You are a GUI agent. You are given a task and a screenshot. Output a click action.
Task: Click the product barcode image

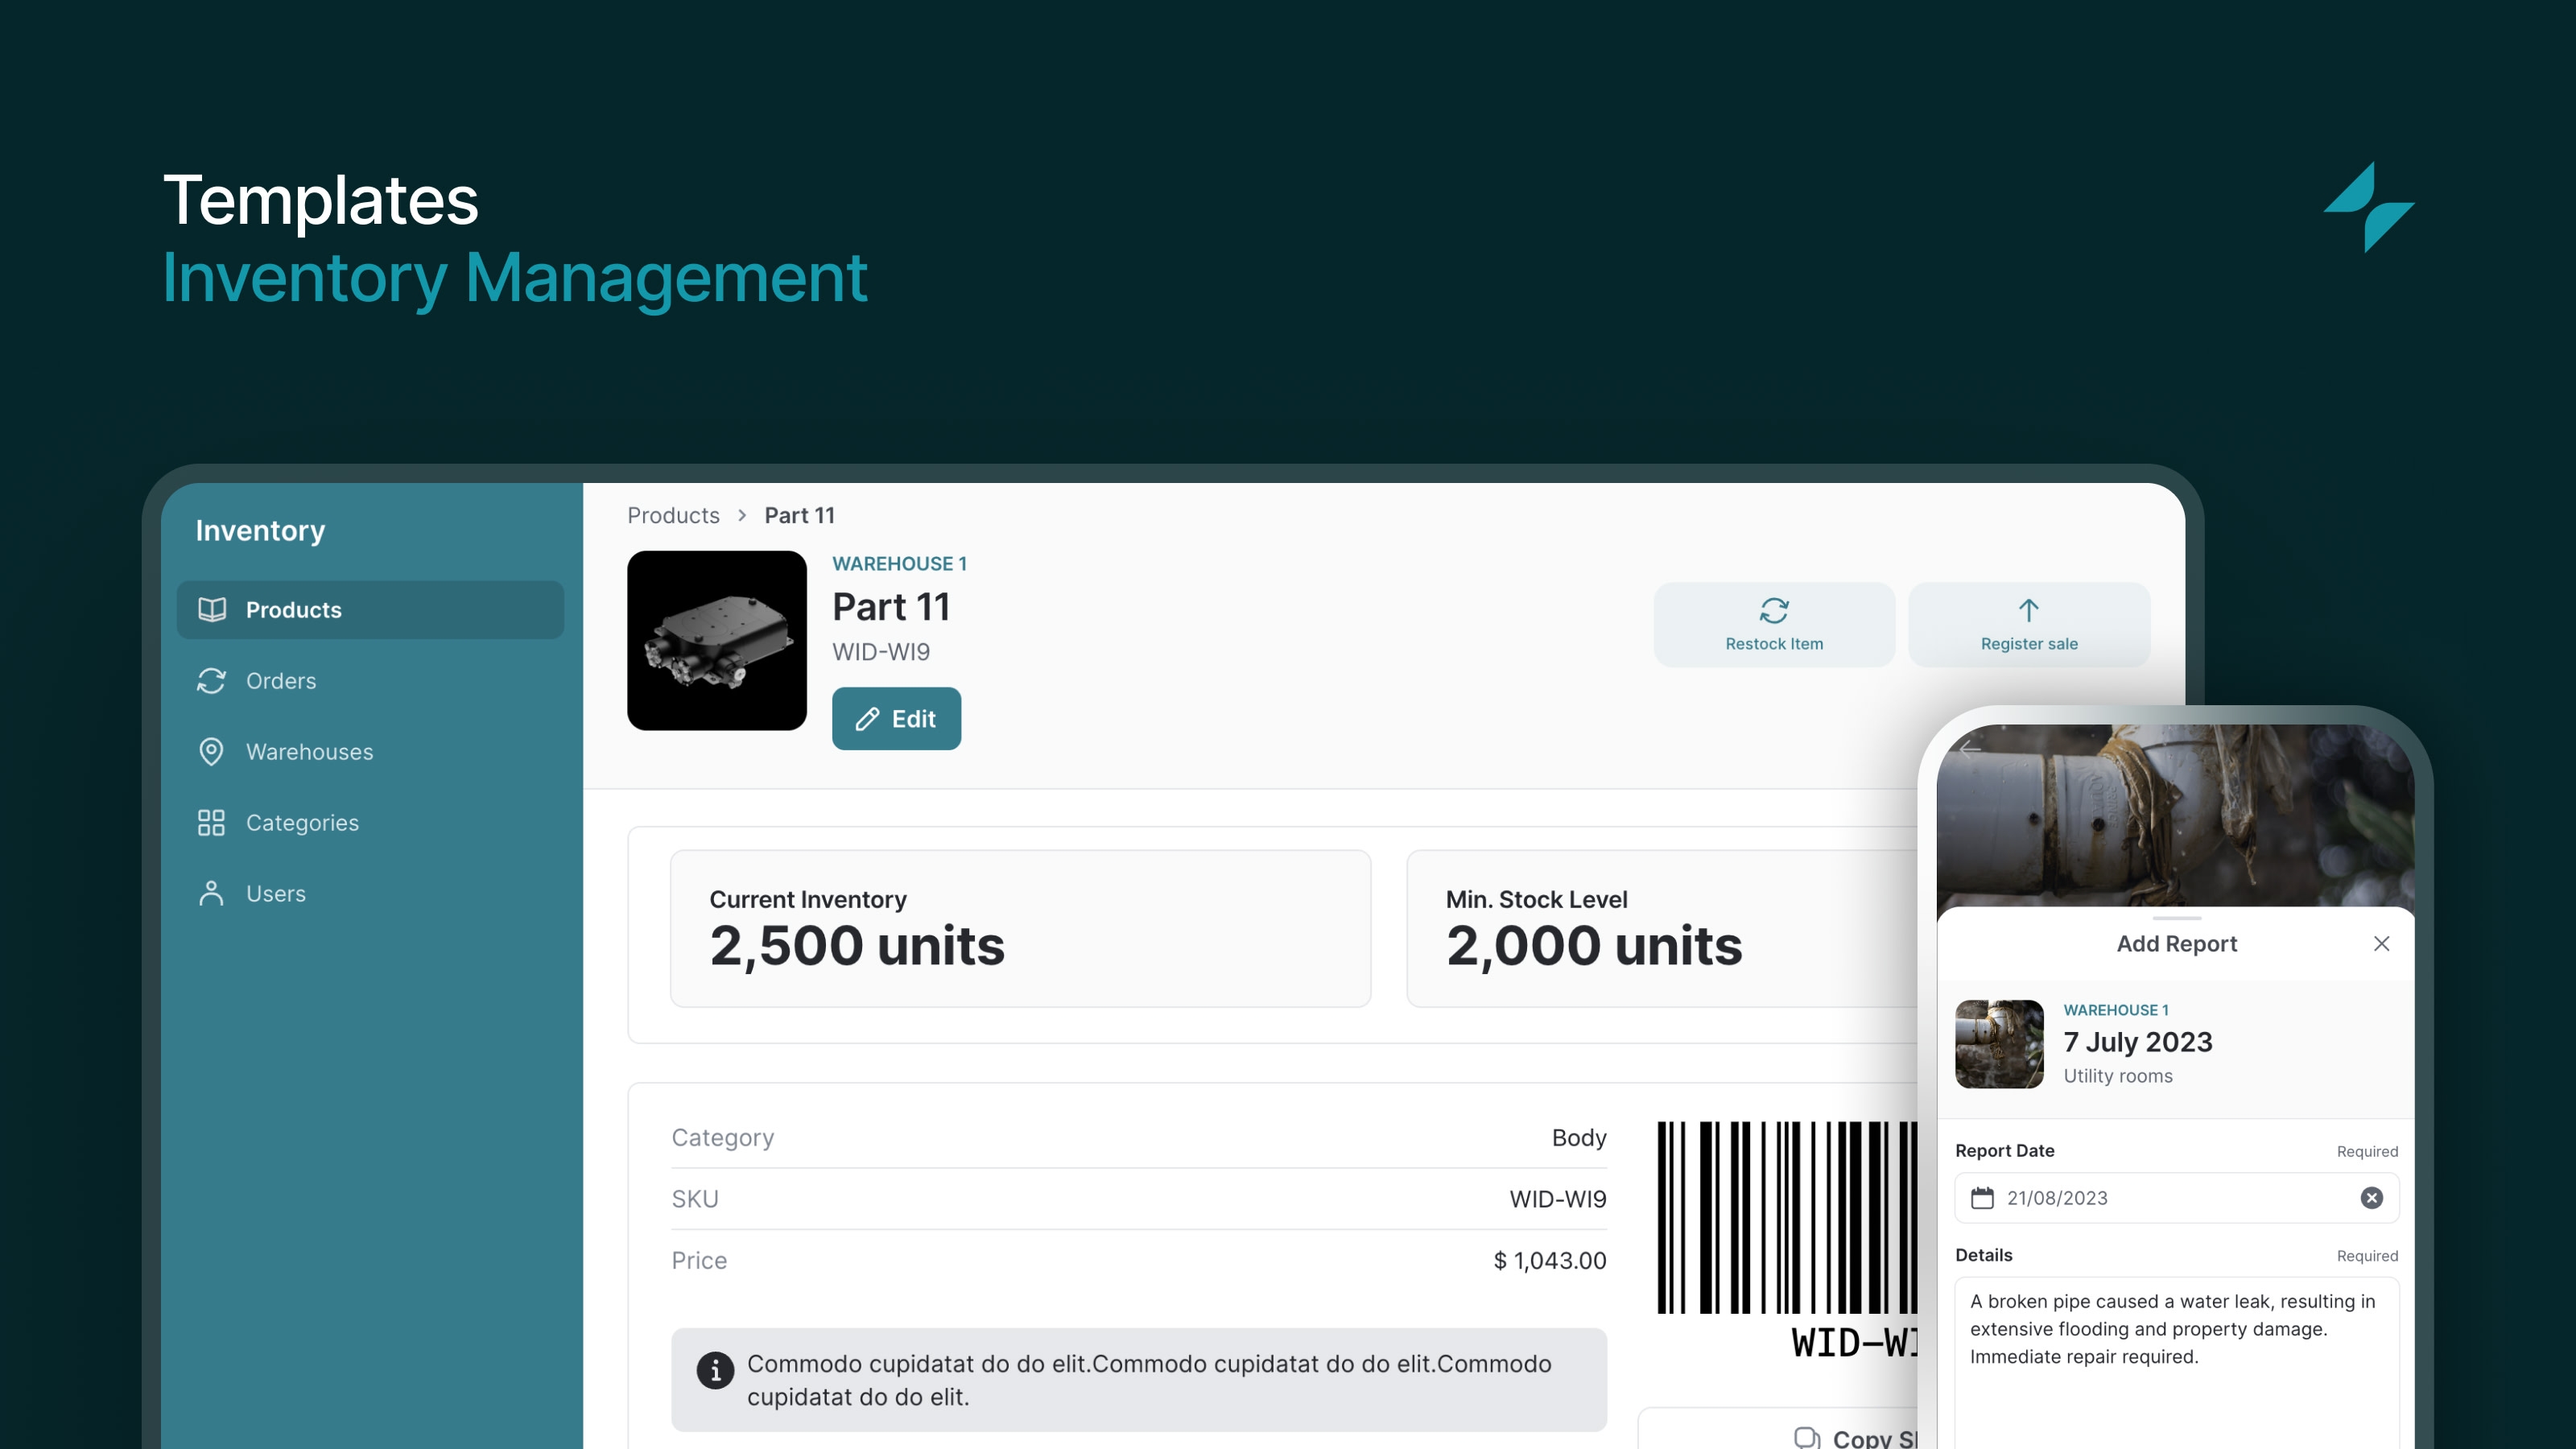tap(1787, 1240)
